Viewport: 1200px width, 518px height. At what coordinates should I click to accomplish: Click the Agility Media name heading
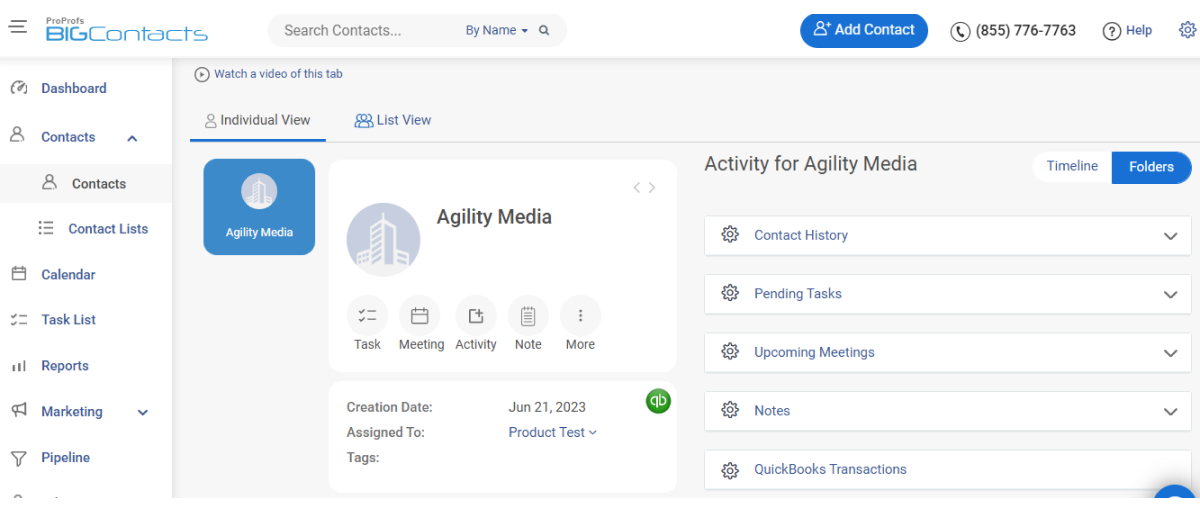(494, 216)
